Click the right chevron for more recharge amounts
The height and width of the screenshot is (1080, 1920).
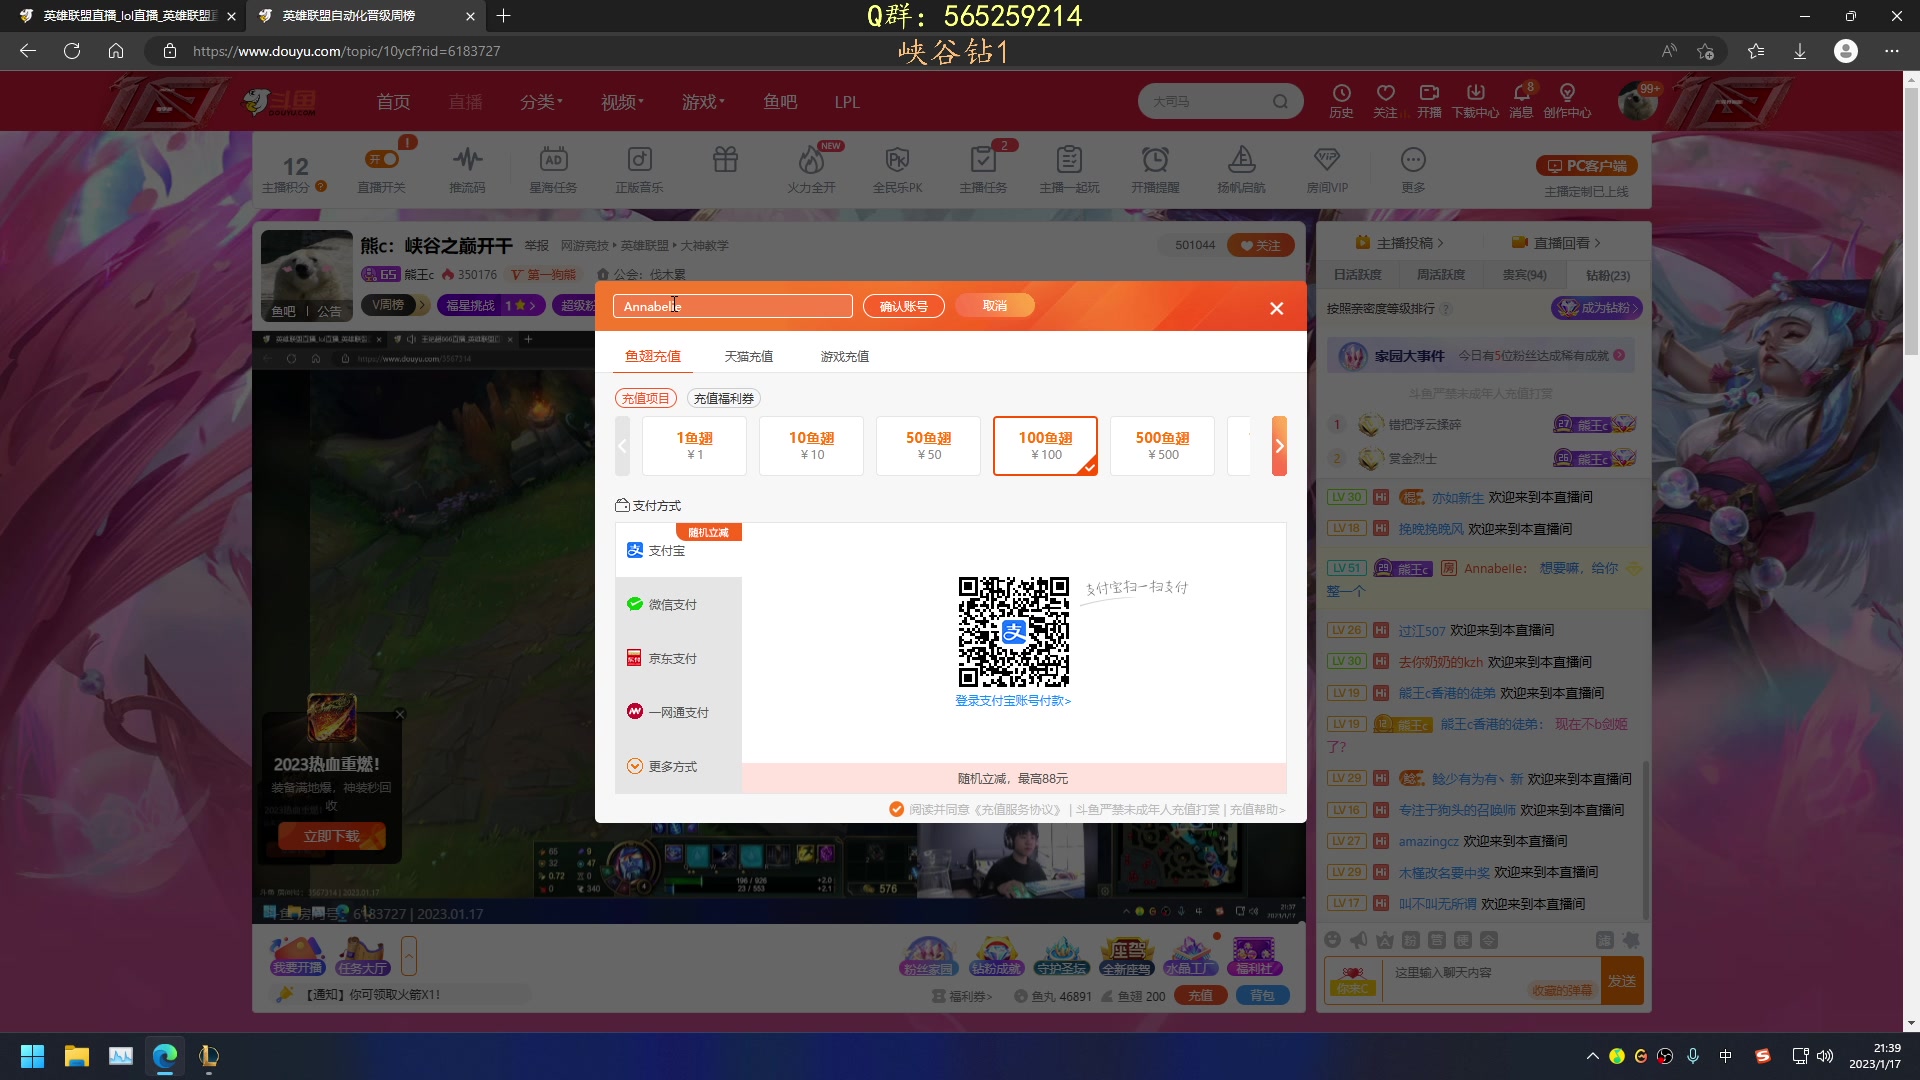[x=1280, y=445]
